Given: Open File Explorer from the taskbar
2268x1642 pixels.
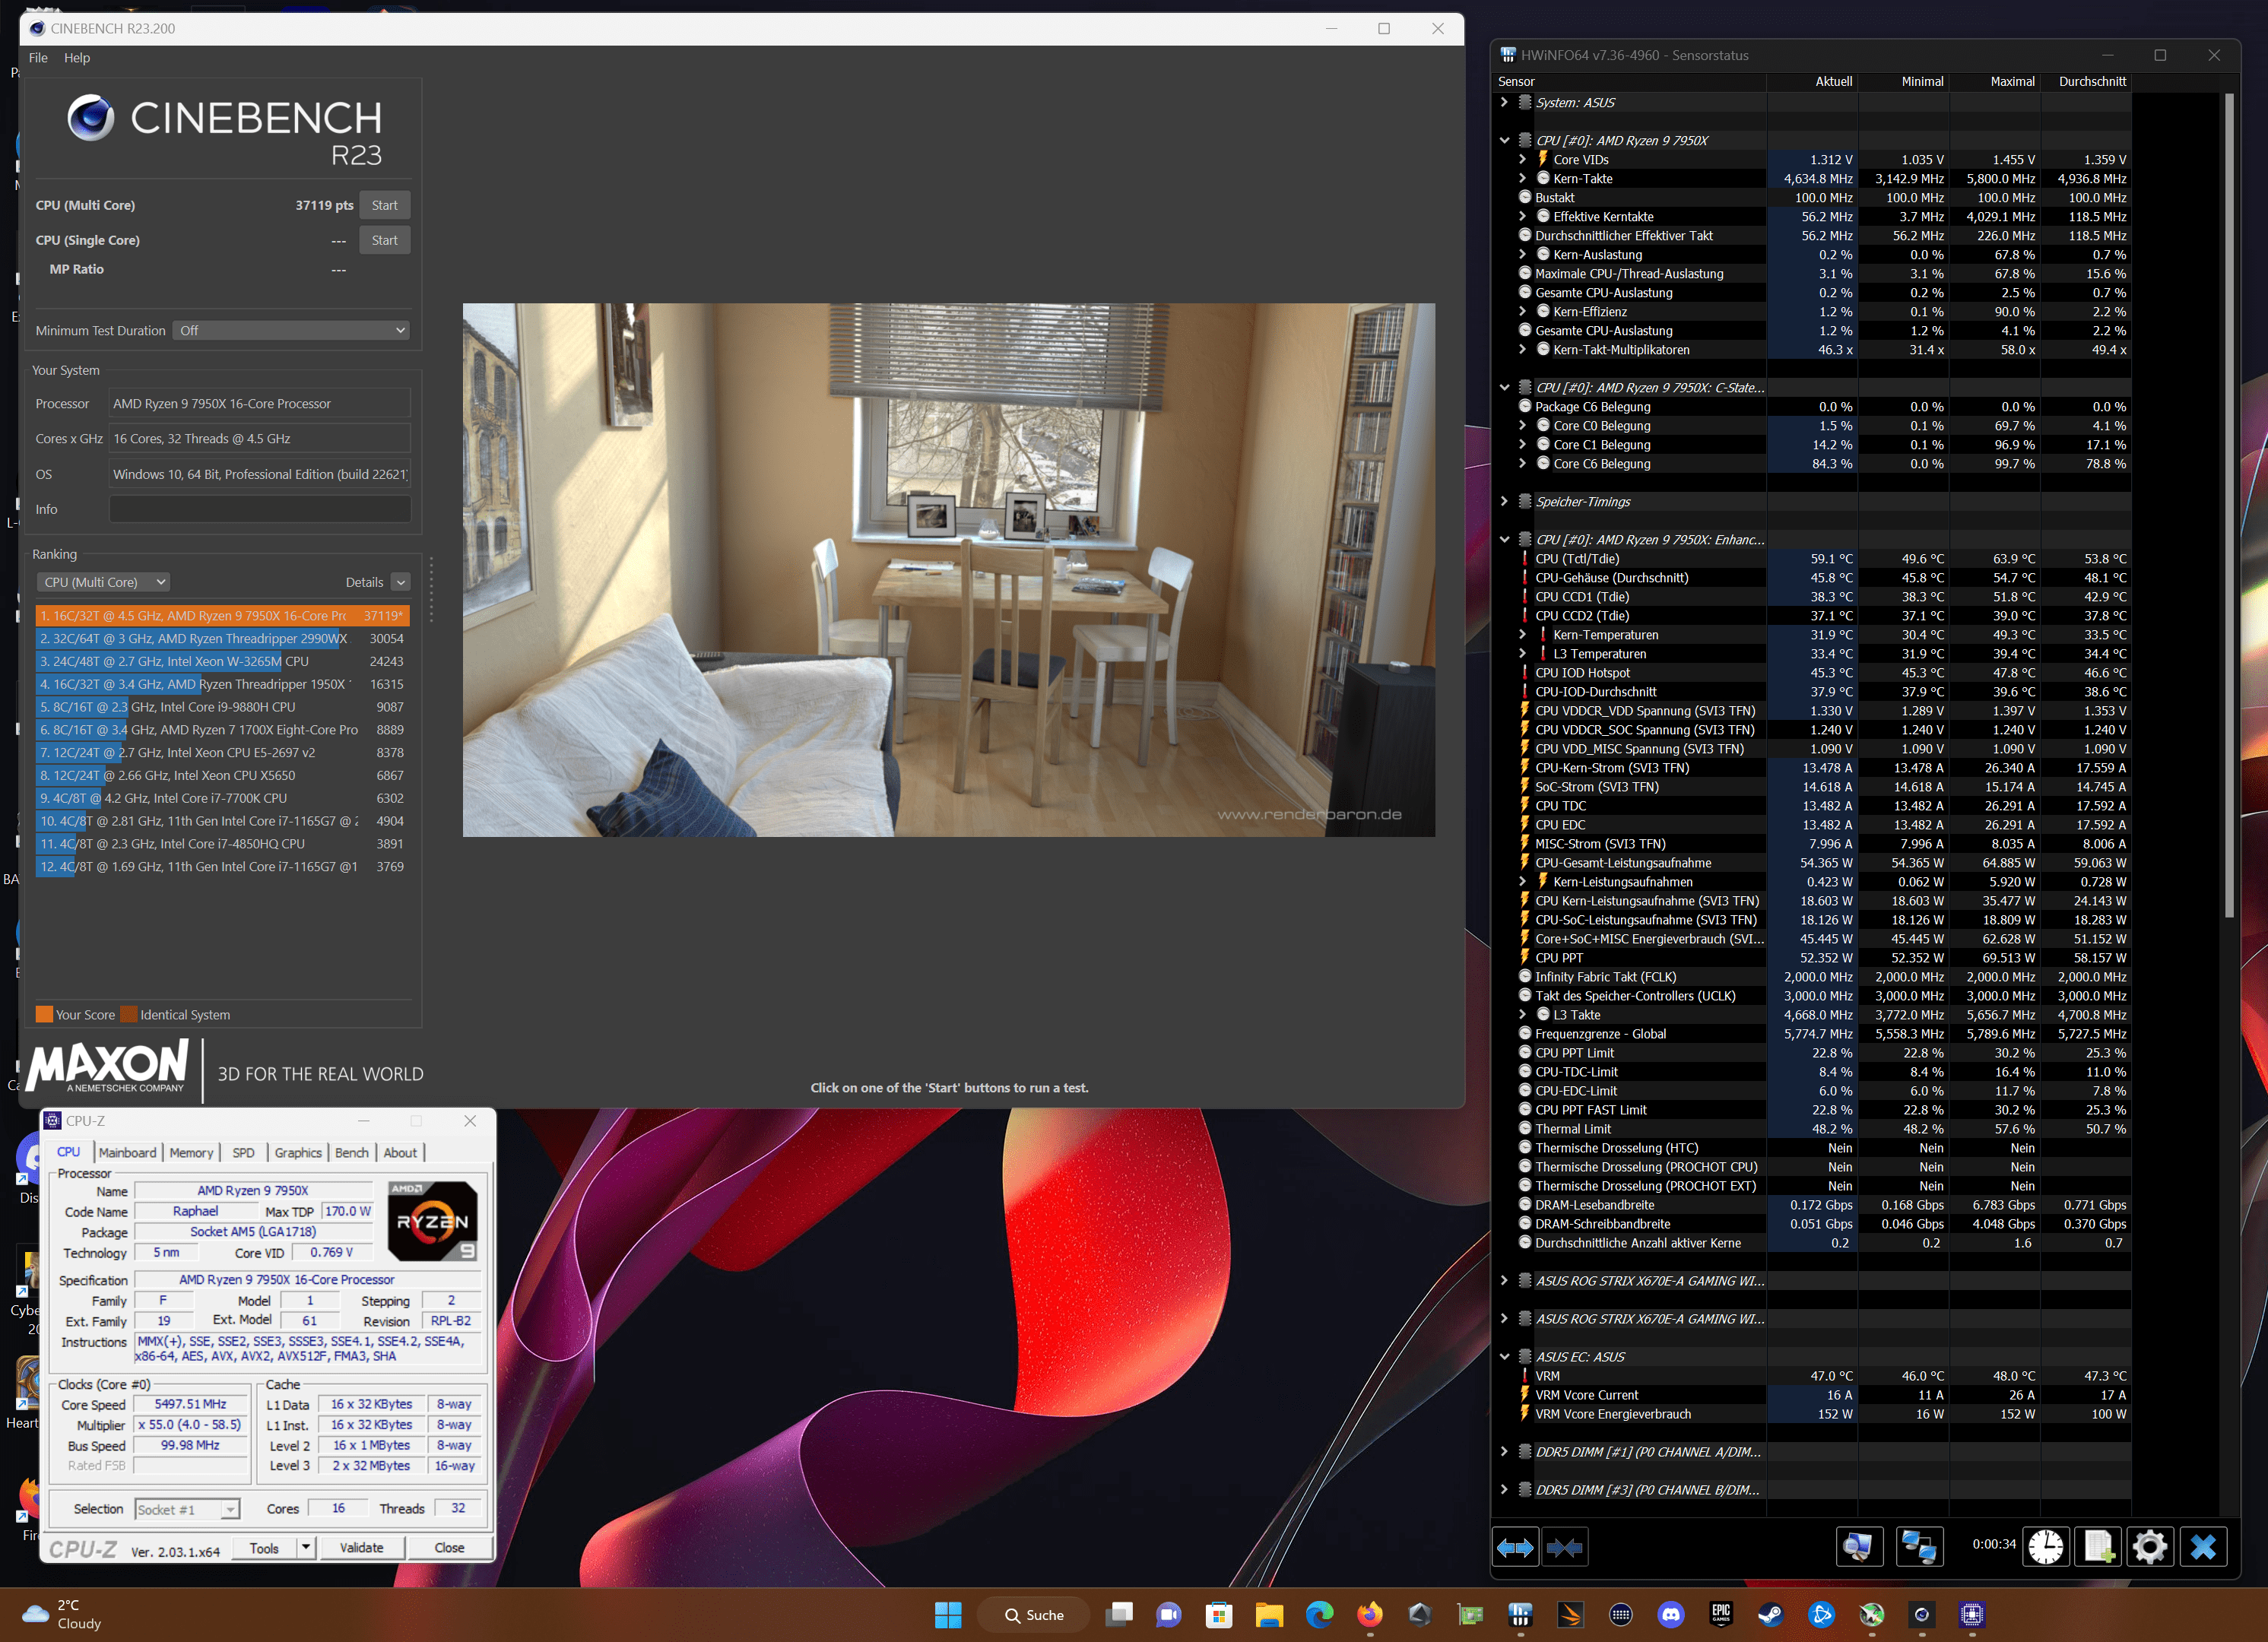Looking at the screenshot, I should point(1269,1614).
